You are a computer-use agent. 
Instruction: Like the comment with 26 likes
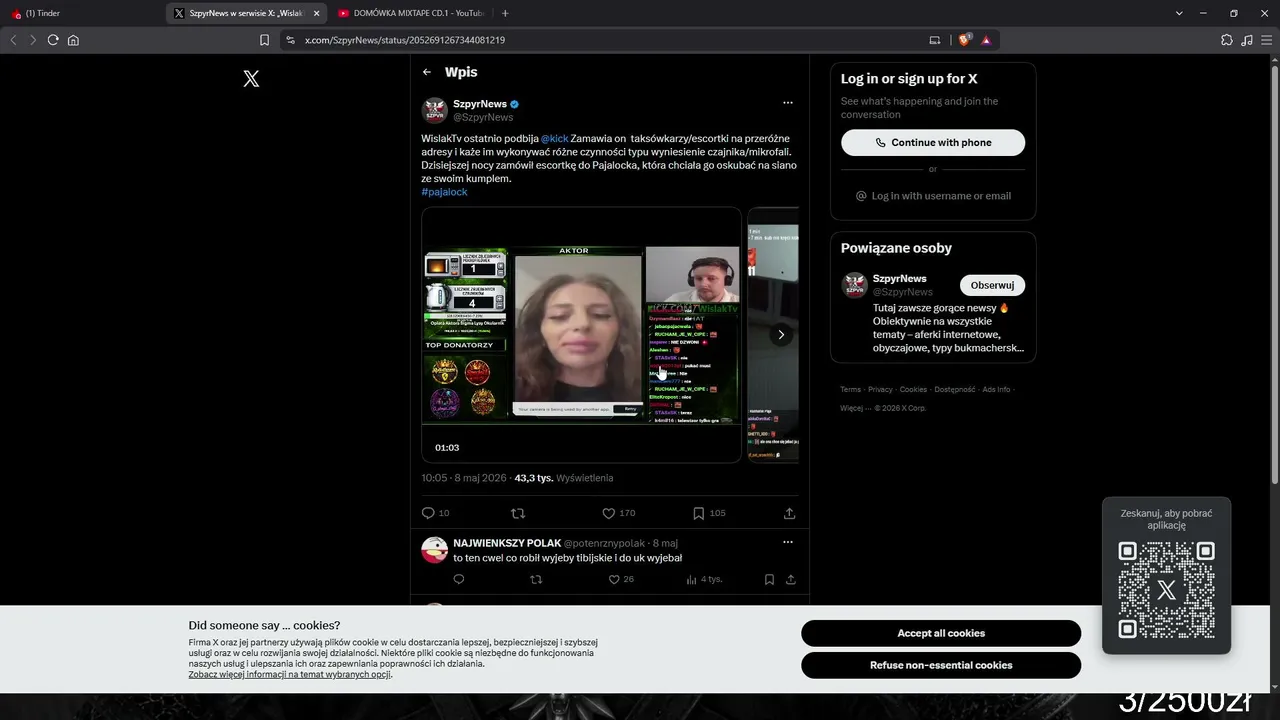point(613,579)
